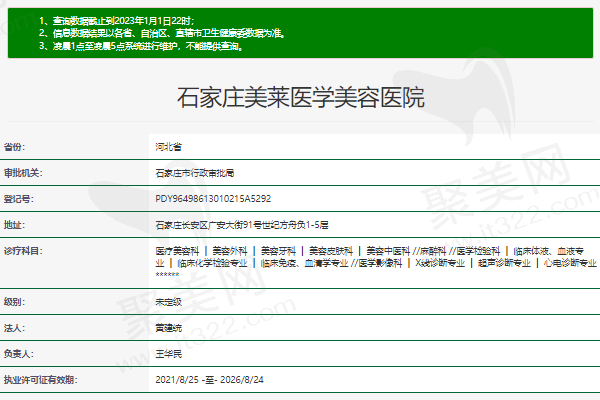Click the 审批机关 label
The height and width of the screenshot is (400, 600).
[23, 173]
